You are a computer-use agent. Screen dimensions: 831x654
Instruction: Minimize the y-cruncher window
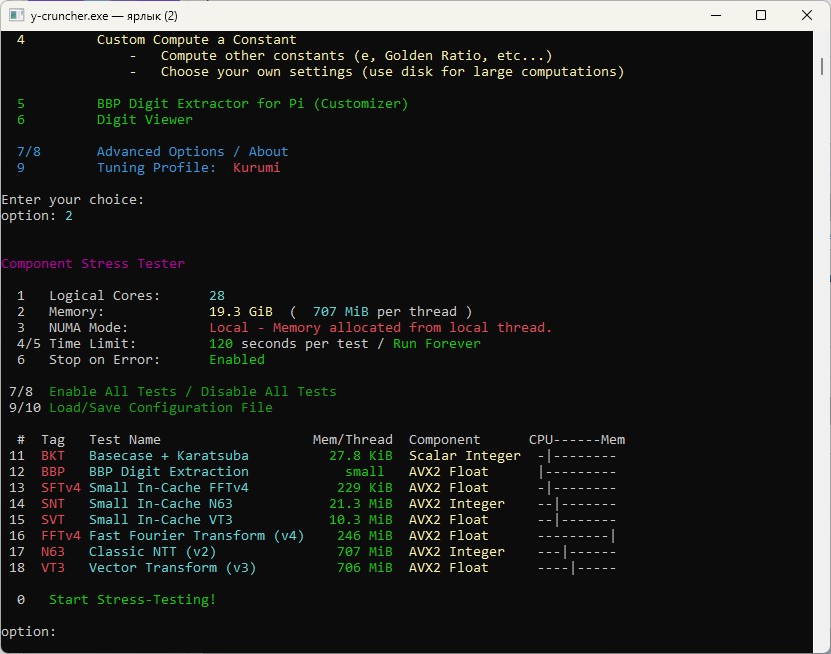point(716,15)
